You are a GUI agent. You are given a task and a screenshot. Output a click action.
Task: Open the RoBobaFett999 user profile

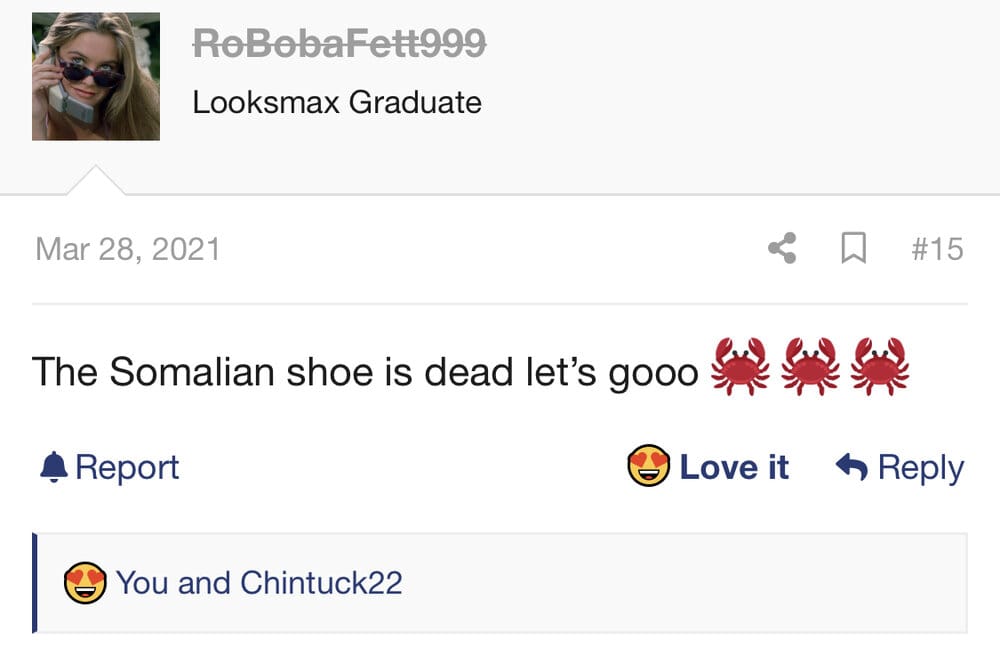point(339,43)
